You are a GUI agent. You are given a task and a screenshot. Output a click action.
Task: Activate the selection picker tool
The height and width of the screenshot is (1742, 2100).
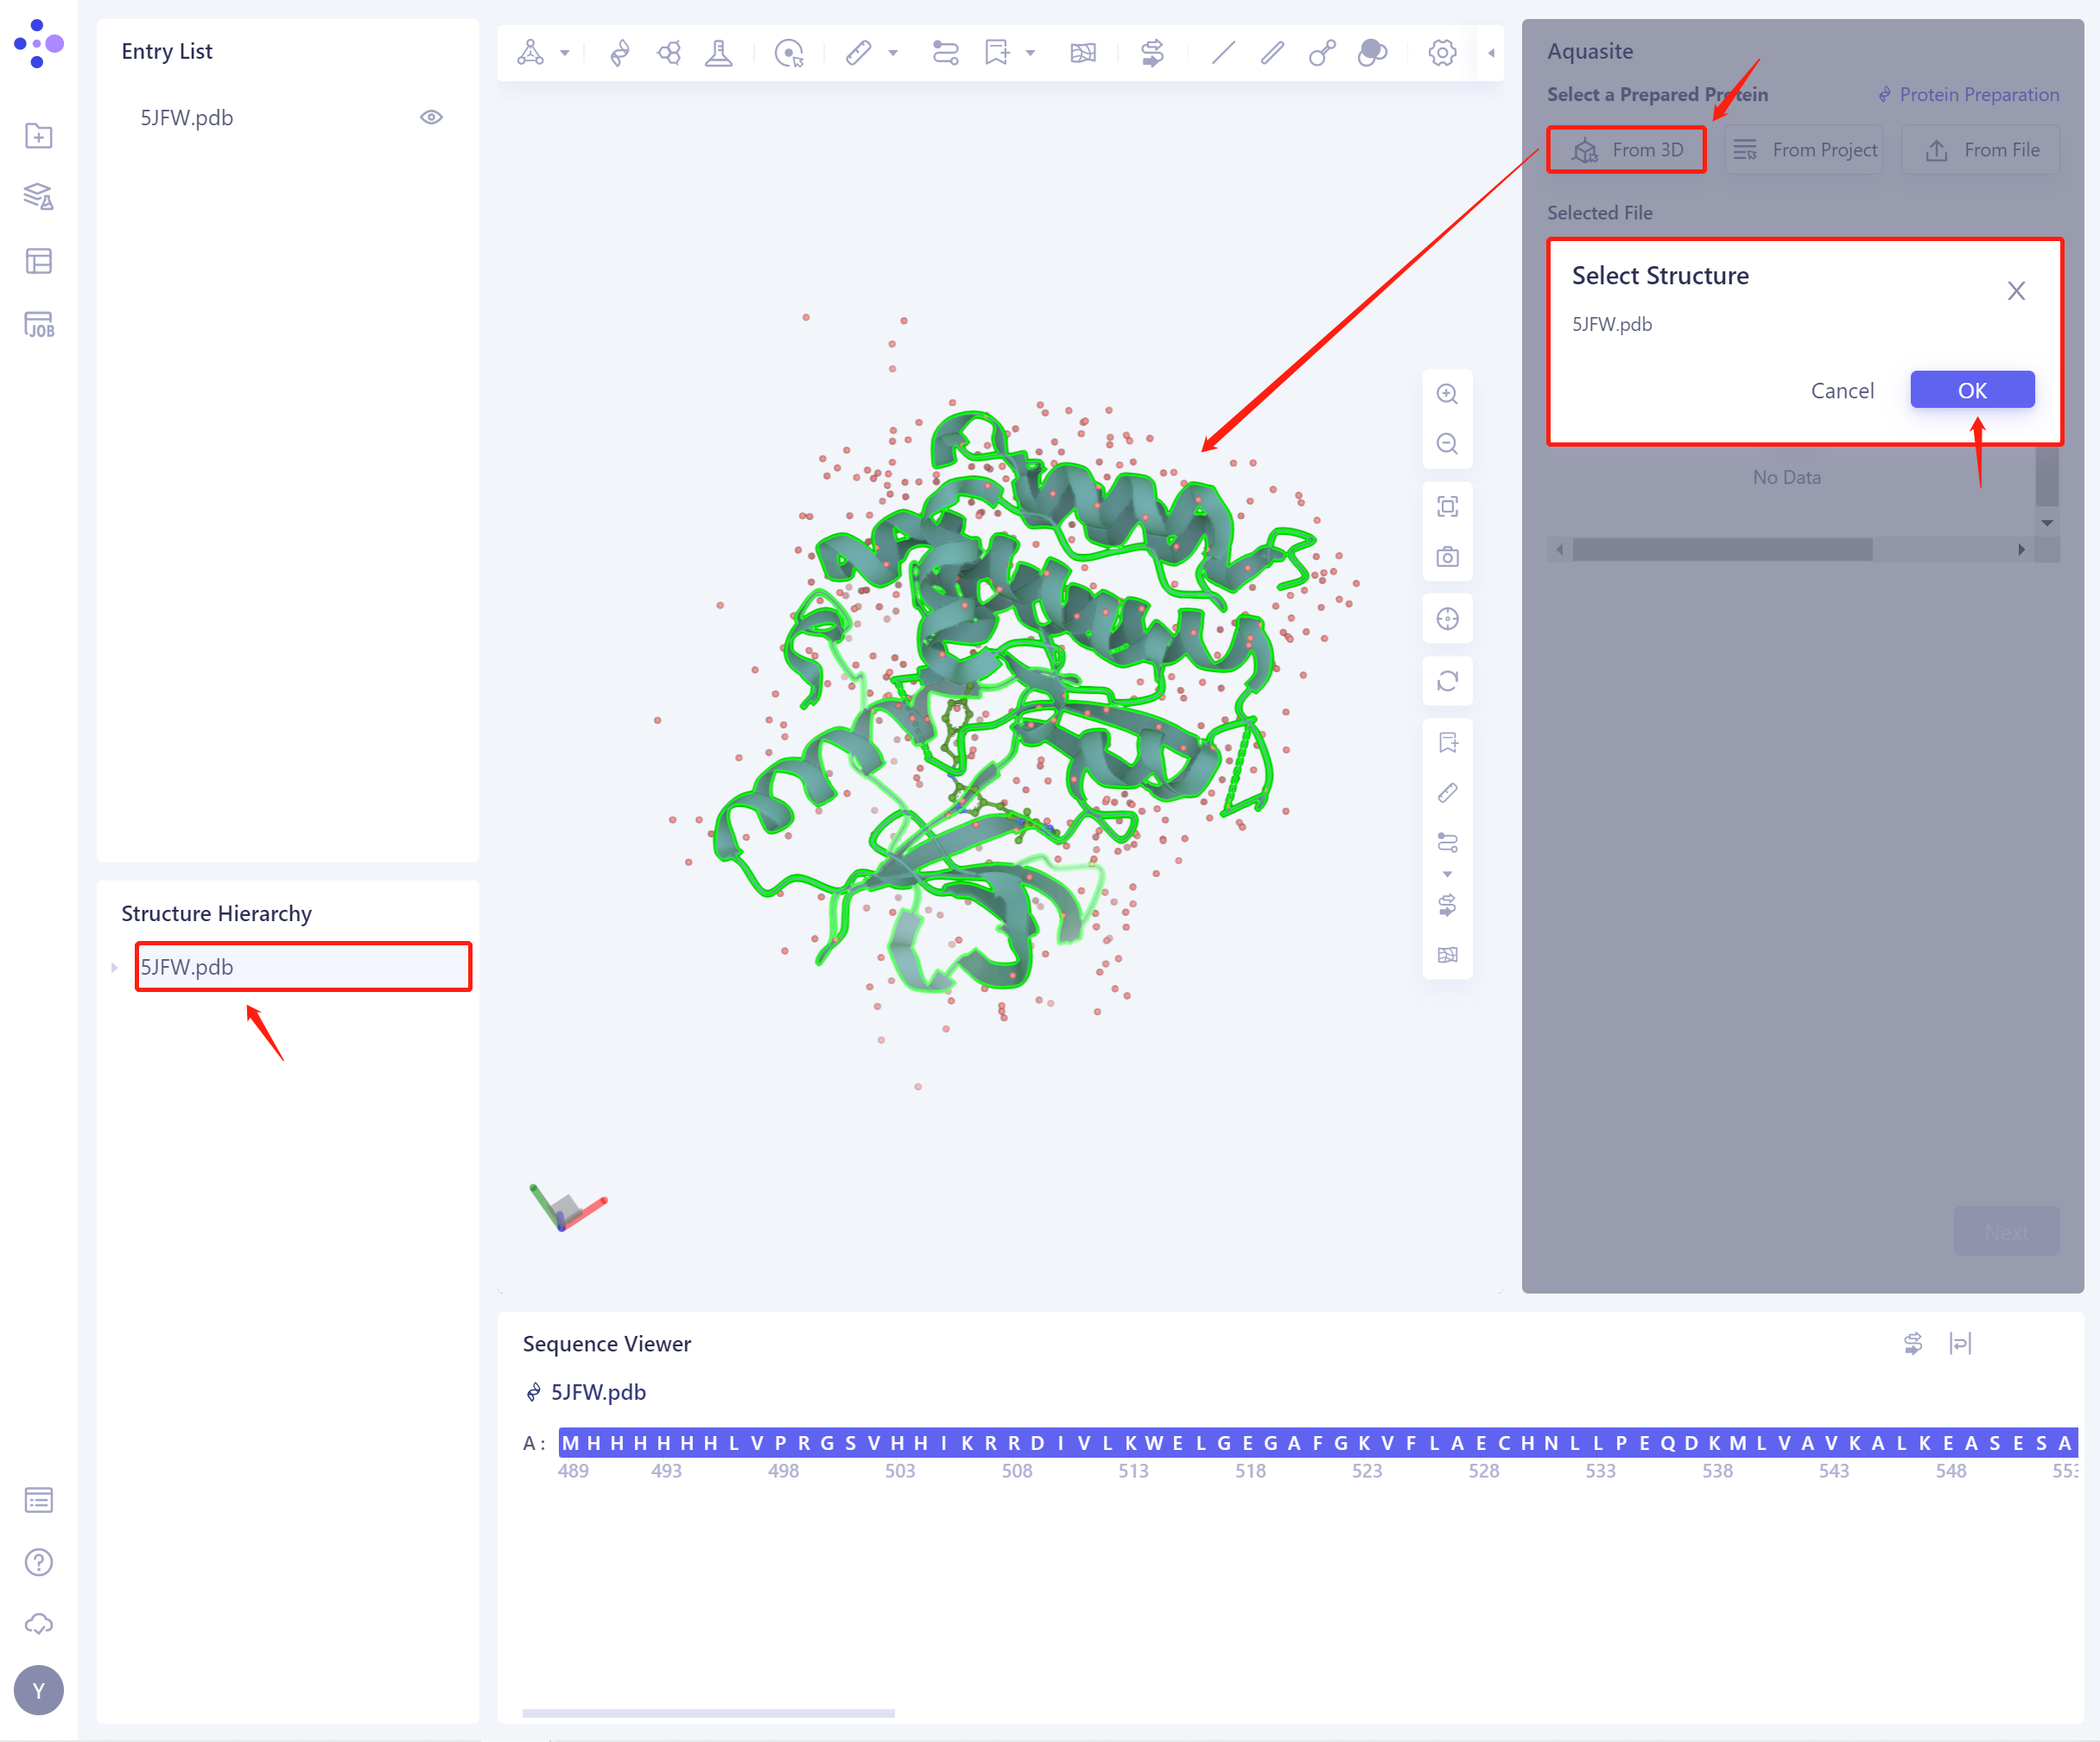[x=789, y=52]
